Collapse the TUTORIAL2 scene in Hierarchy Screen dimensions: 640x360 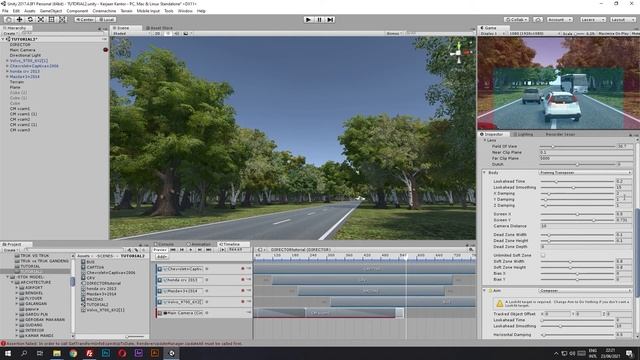pos(3,39)
